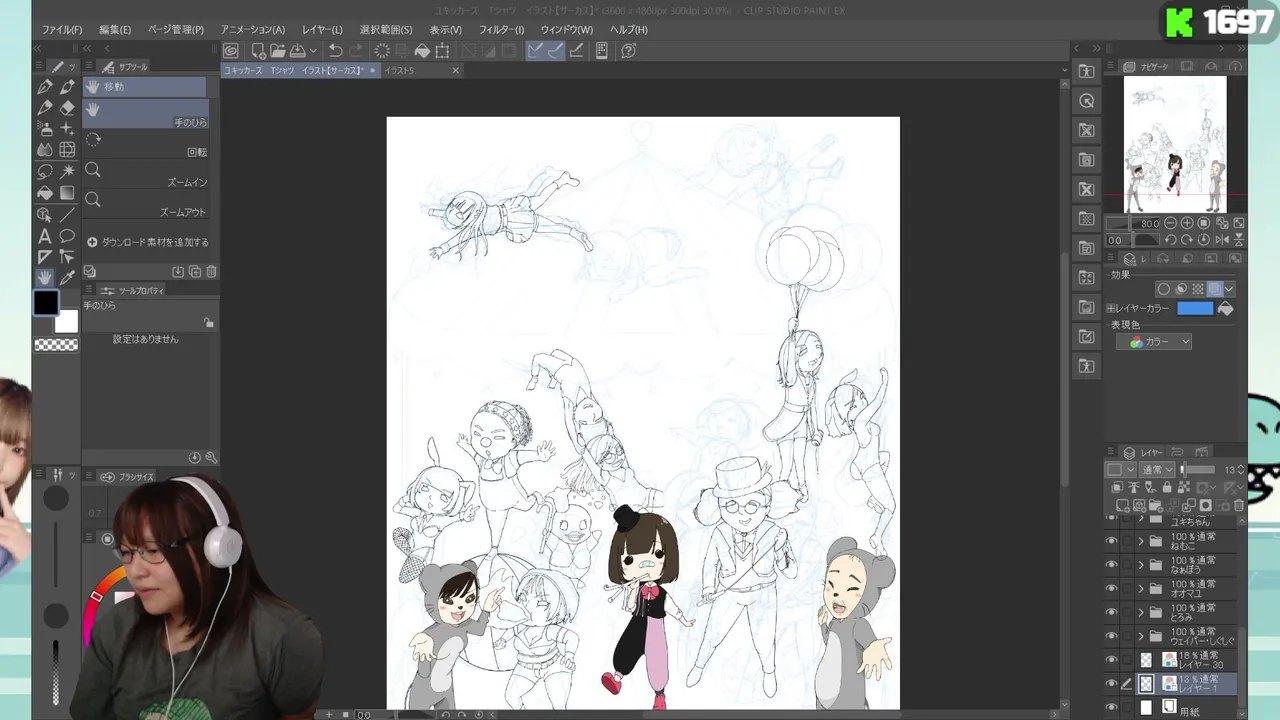The height and width of the screenshot is (720, 1280).
Task: Click the Open file folder icon
Action: click(x=277, y=50)
